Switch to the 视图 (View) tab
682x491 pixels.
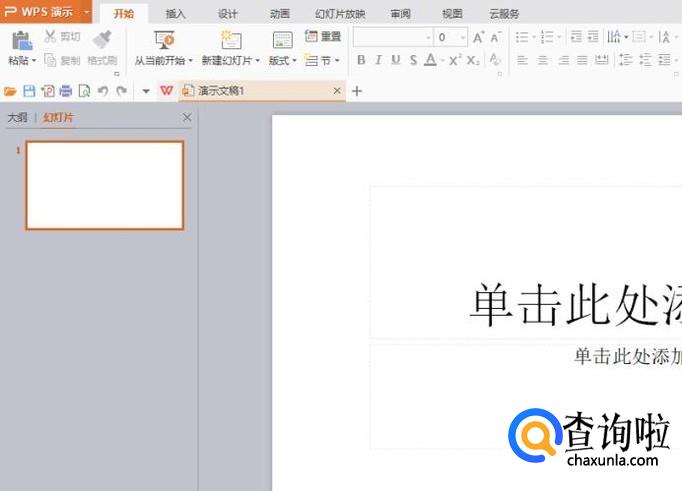(452, 14)
